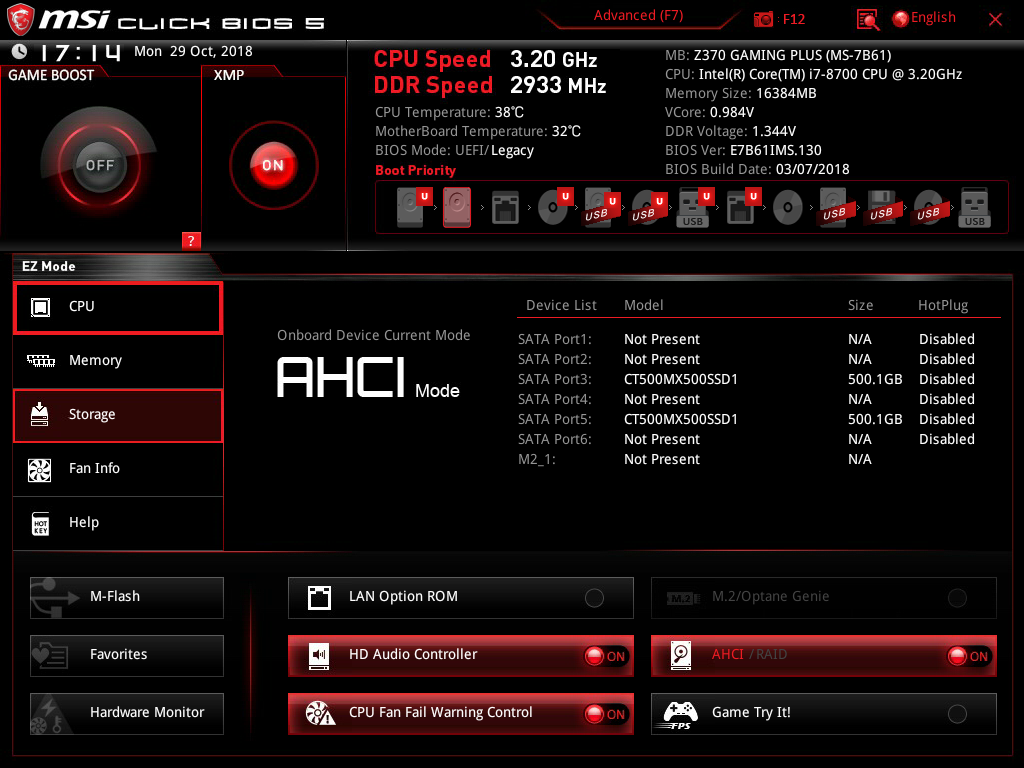1024x768 pixels.
Task: Open the CPU info section
Action: [x=118, y=307]
